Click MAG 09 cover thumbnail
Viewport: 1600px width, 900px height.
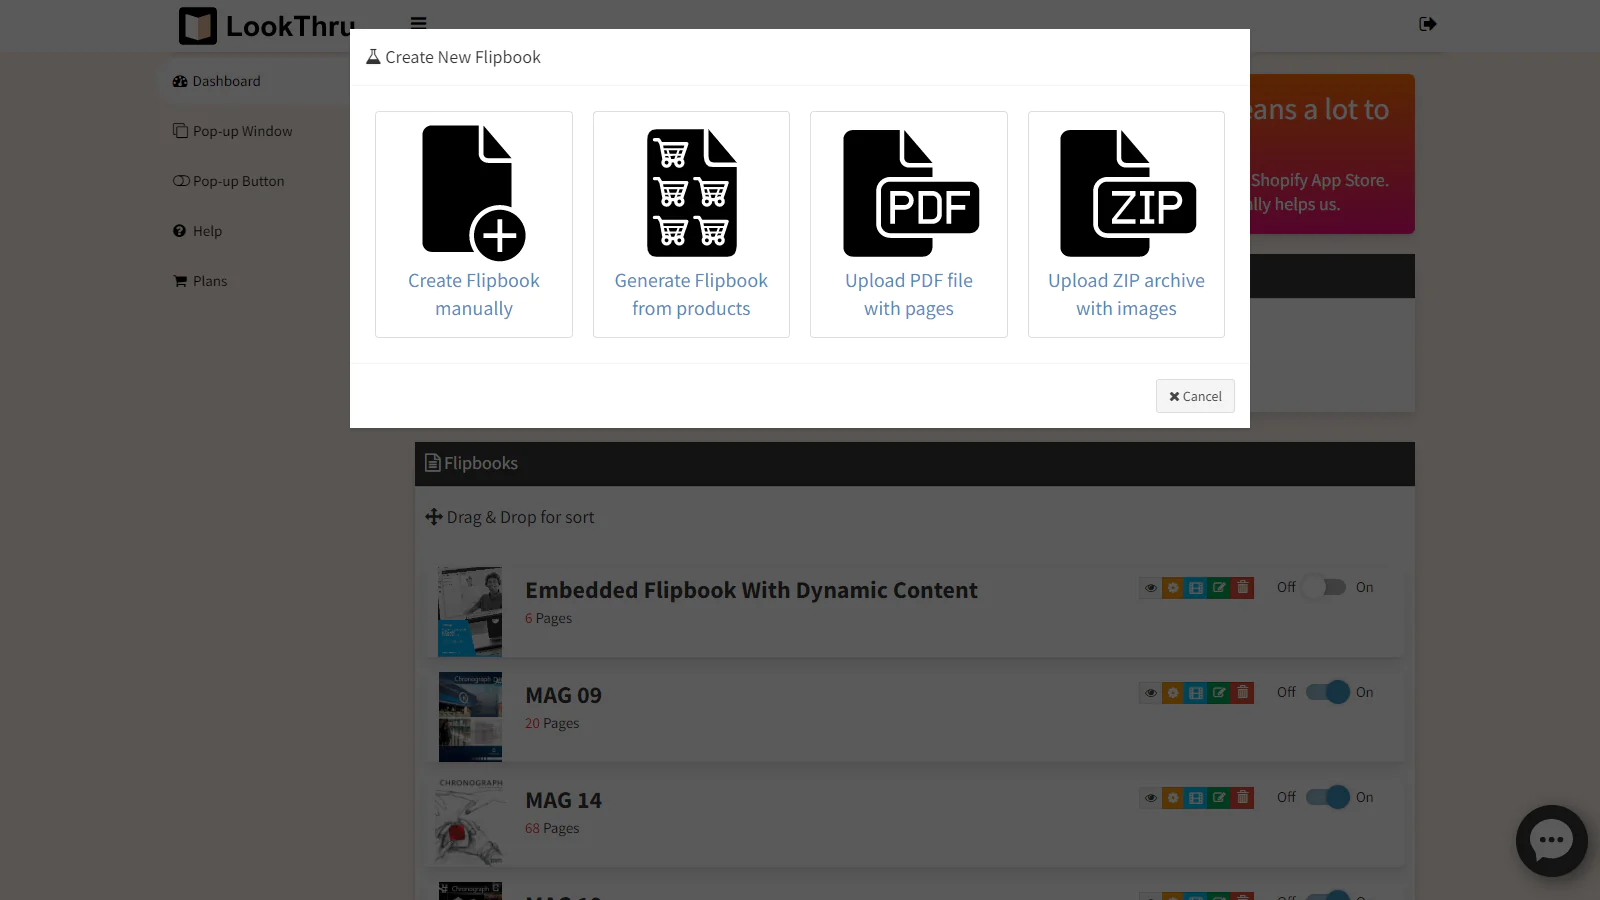tap(470, 717)
